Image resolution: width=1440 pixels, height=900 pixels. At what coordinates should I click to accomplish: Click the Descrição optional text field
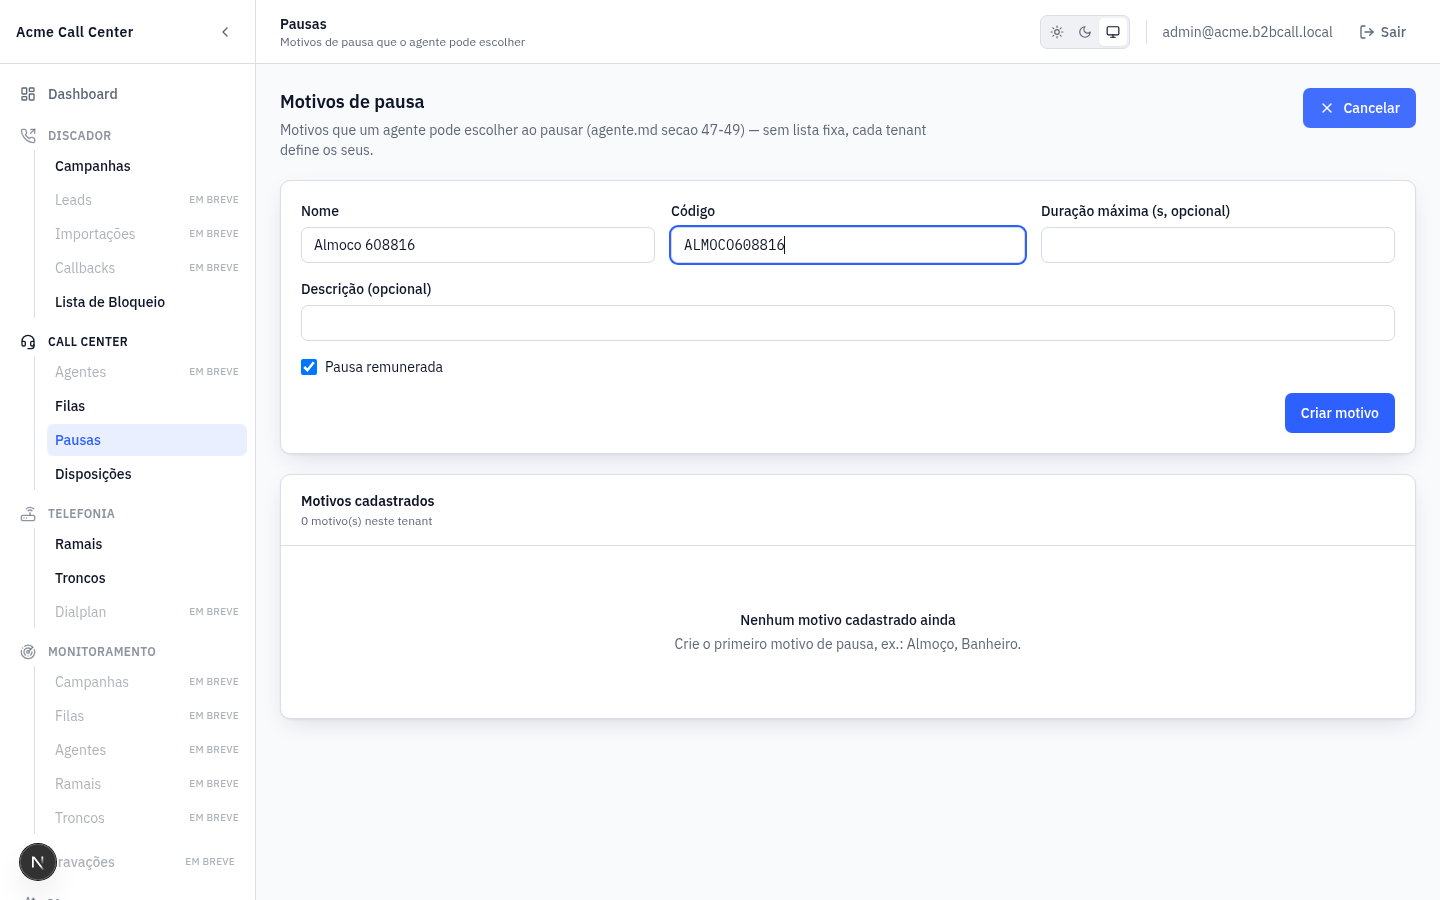click(847, 323)
